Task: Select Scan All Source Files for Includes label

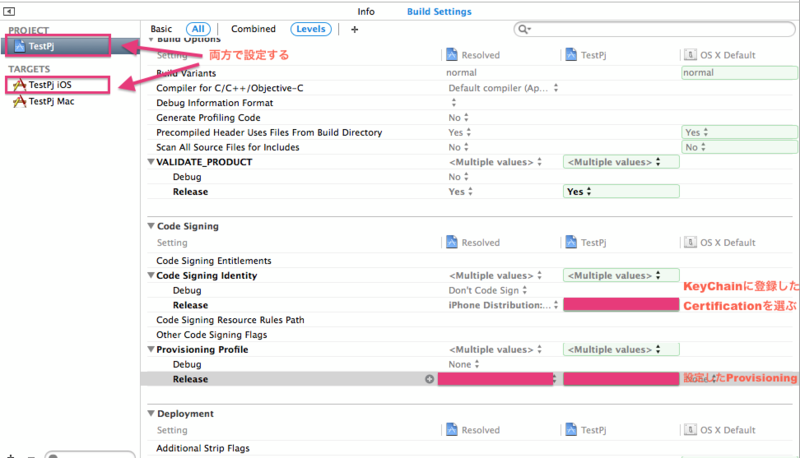Action: click(228, 147)
